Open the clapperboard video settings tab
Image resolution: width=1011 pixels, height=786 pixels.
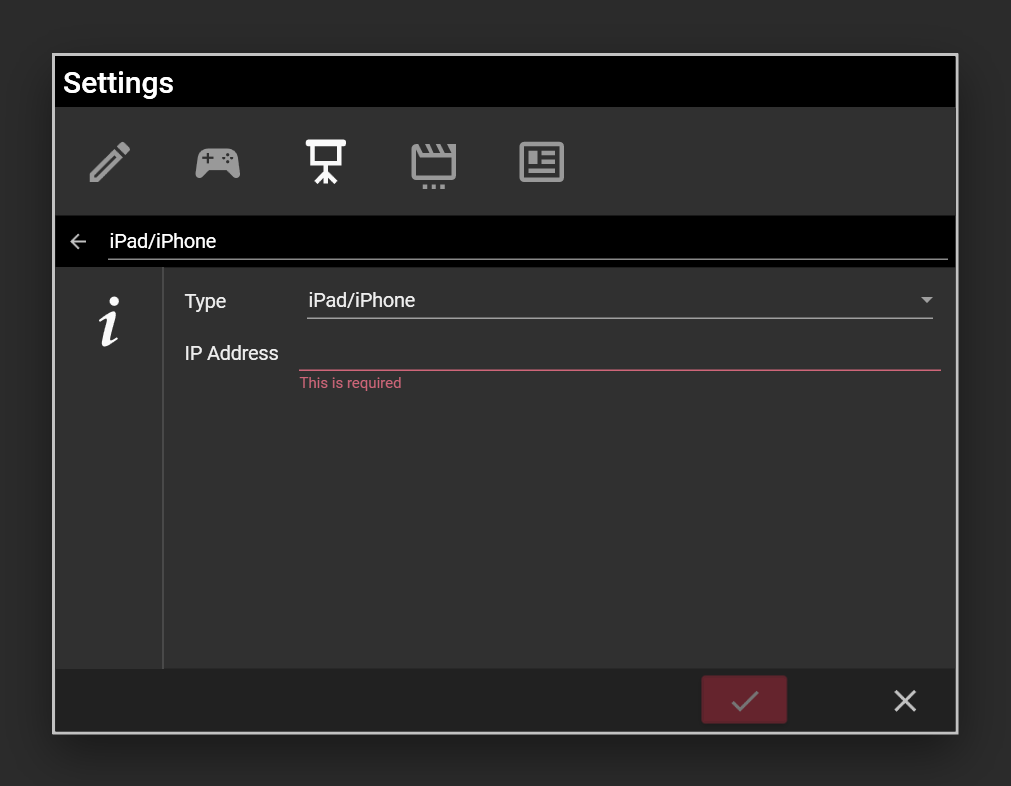[433, 164]
